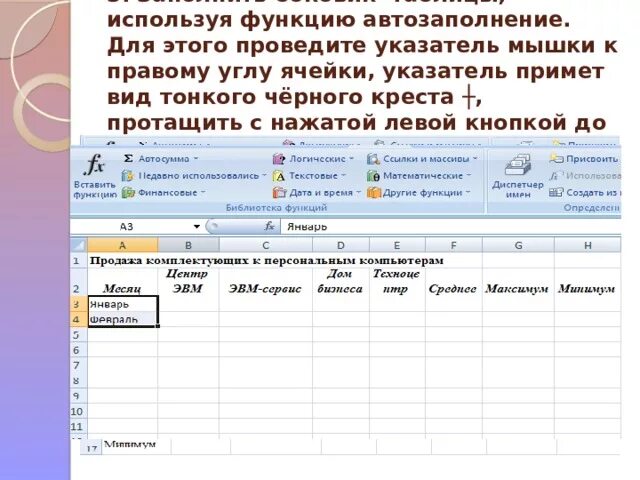Click the 'Дом бизнеса' header cell
640x480 pixels.
341,282
